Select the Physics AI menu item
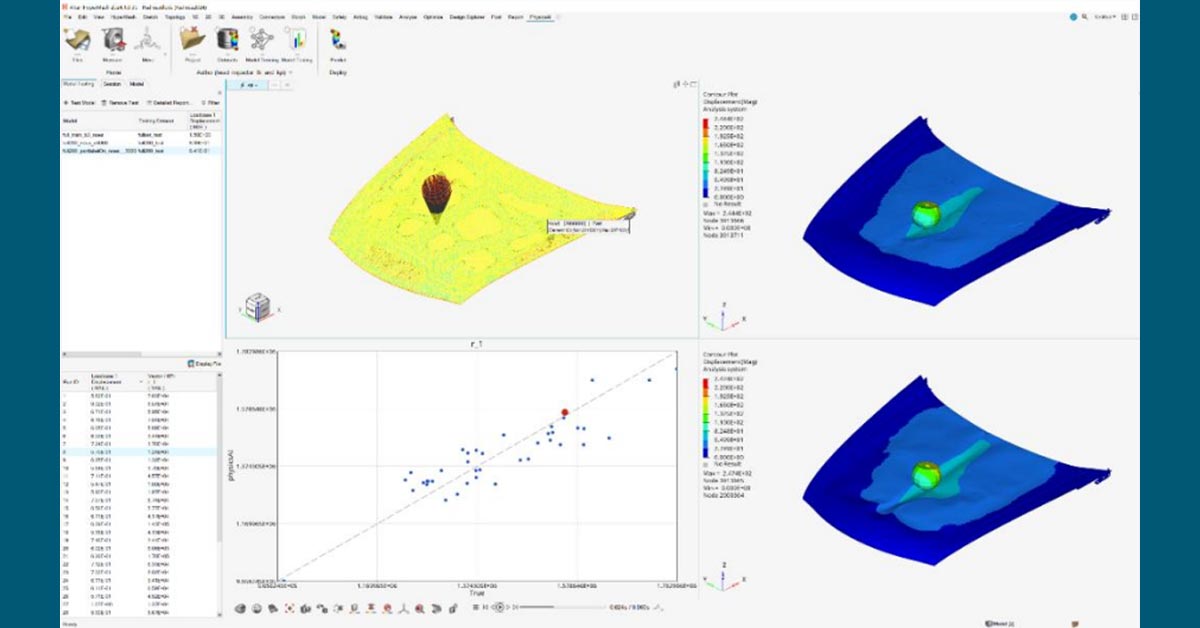Screen dimensions: 1200x628 coord(540,17)
